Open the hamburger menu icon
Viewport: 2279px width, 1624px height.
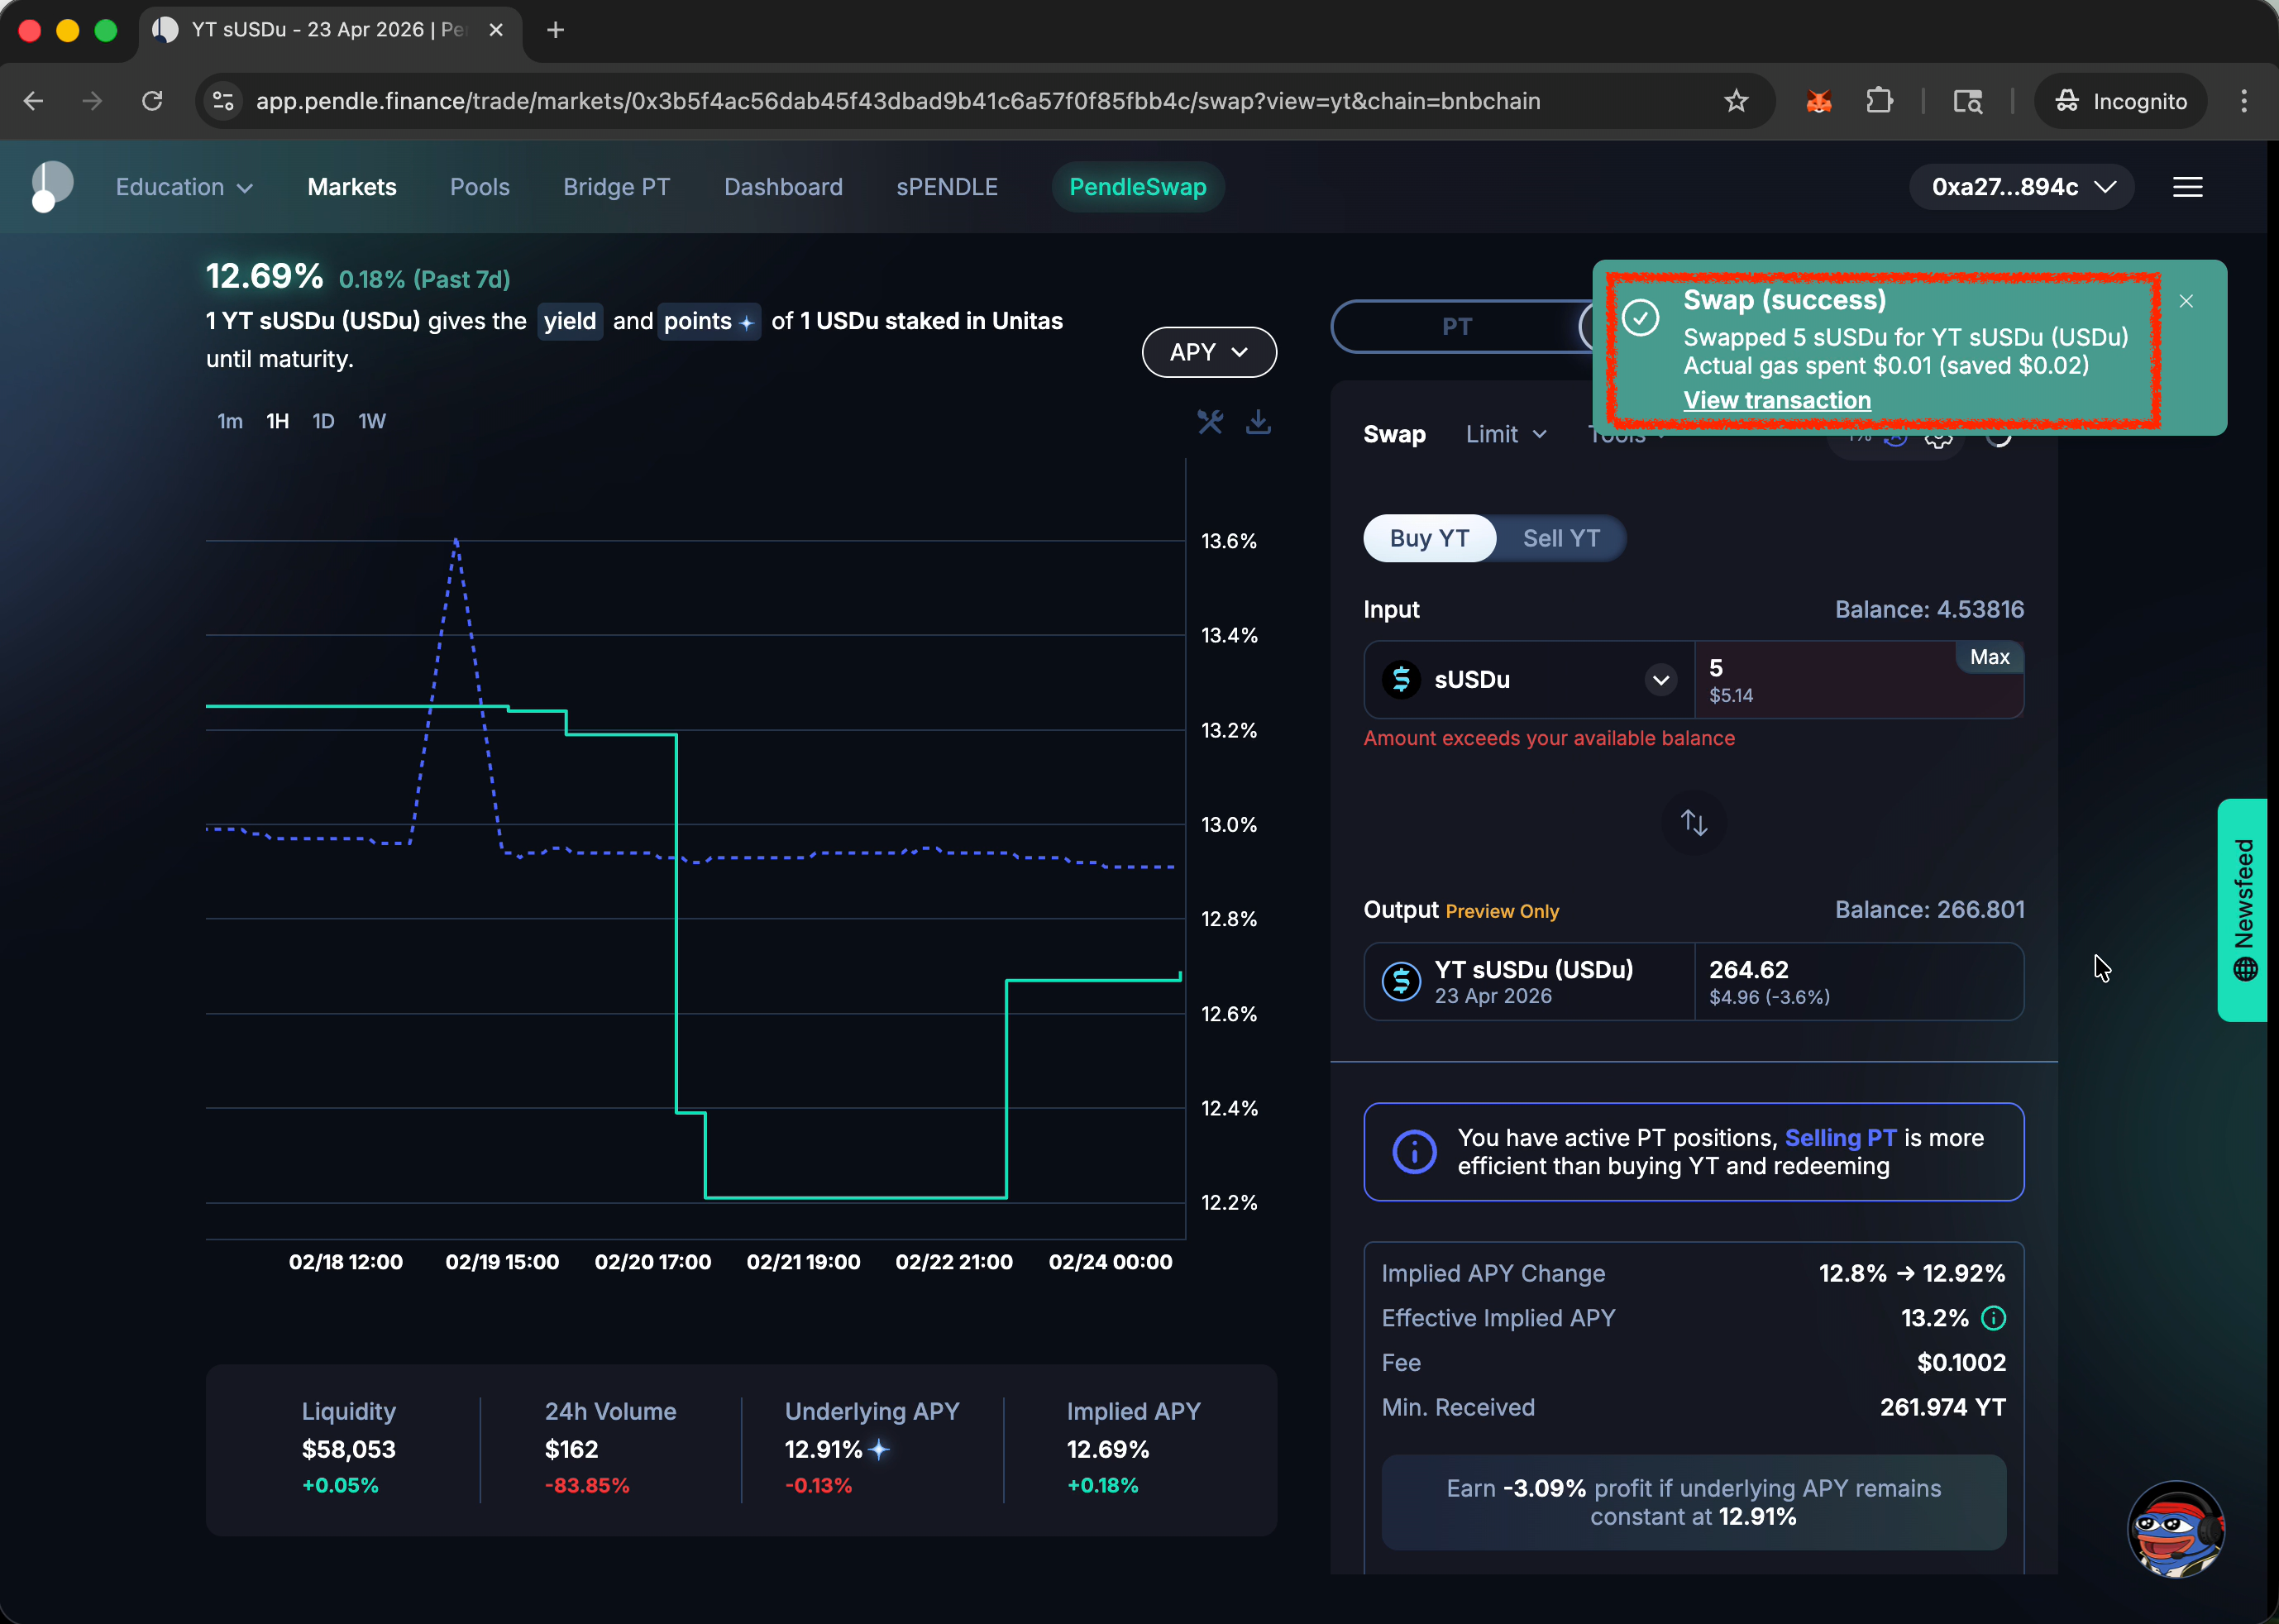(2187, 187)
